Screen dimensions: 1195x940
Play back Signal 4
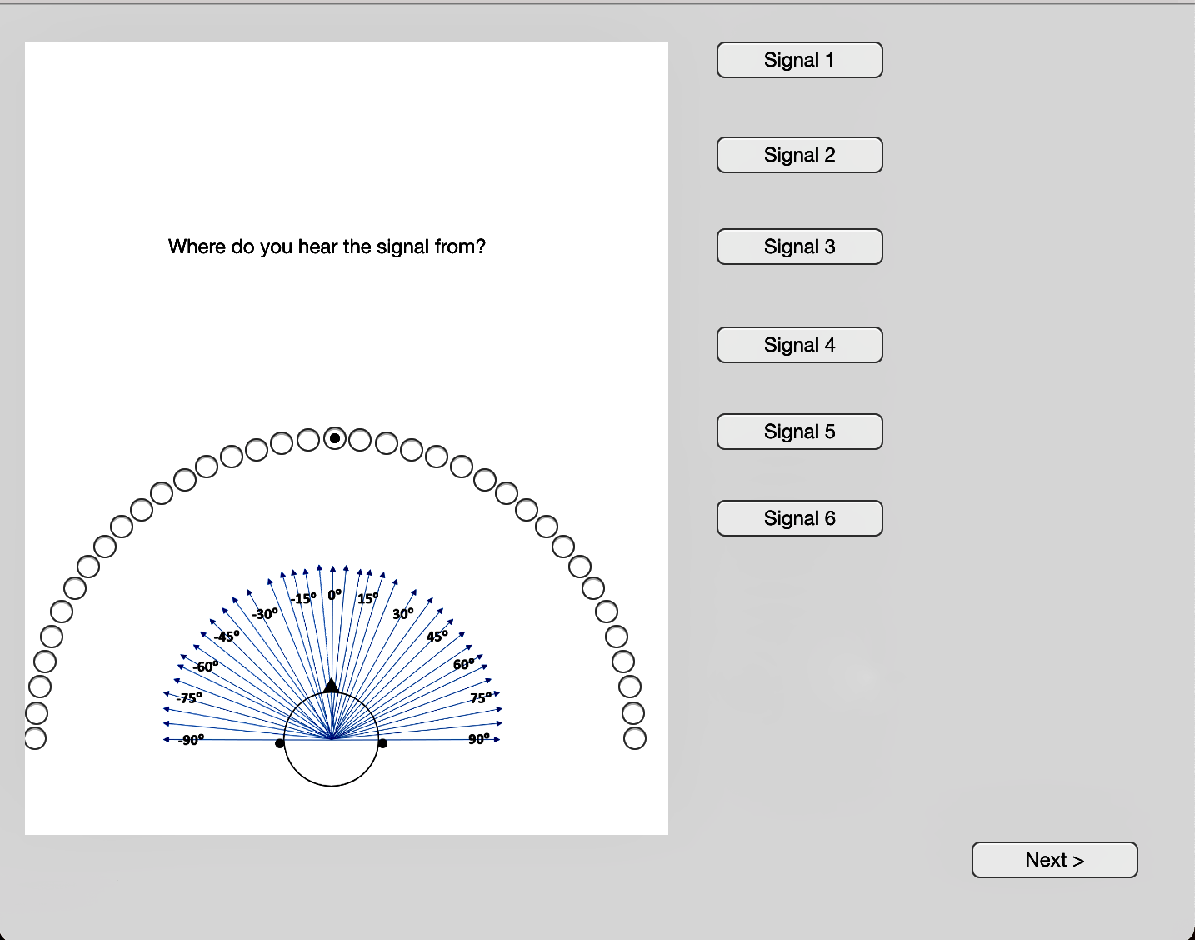click(x=799, y=345)
